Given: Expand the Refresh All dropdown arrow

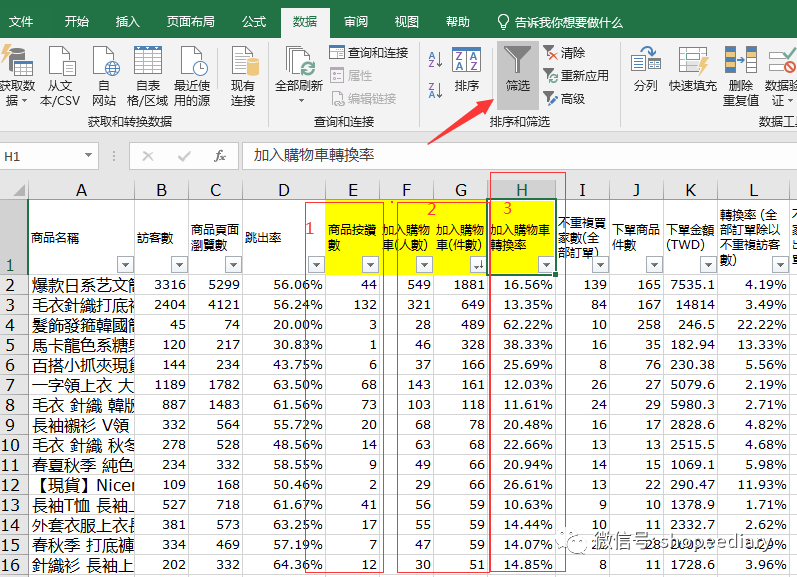Looking at the screenshot, I should point(301,101).
